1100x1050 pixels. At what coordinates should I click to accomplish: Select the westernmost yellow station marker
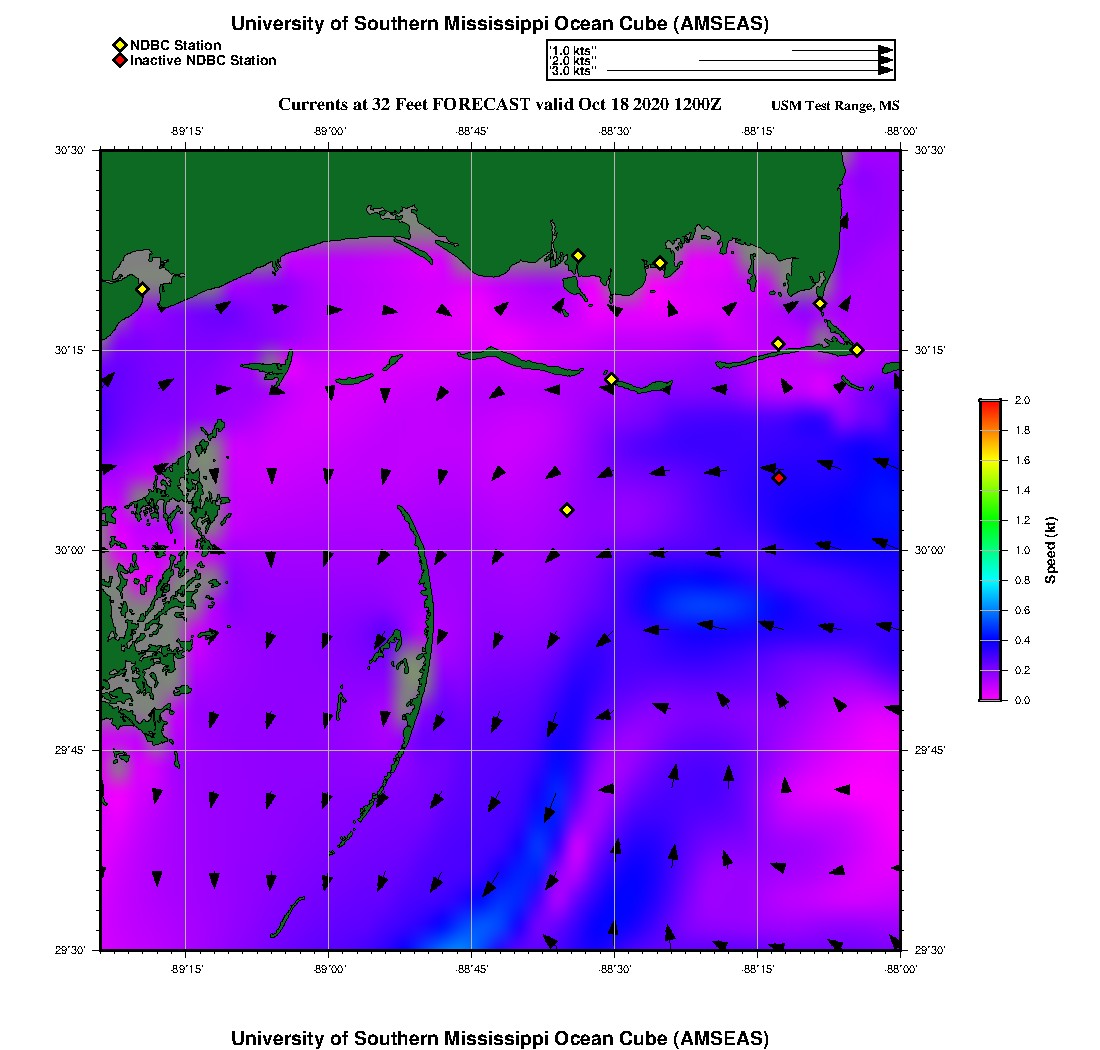(x=142, y=289)
